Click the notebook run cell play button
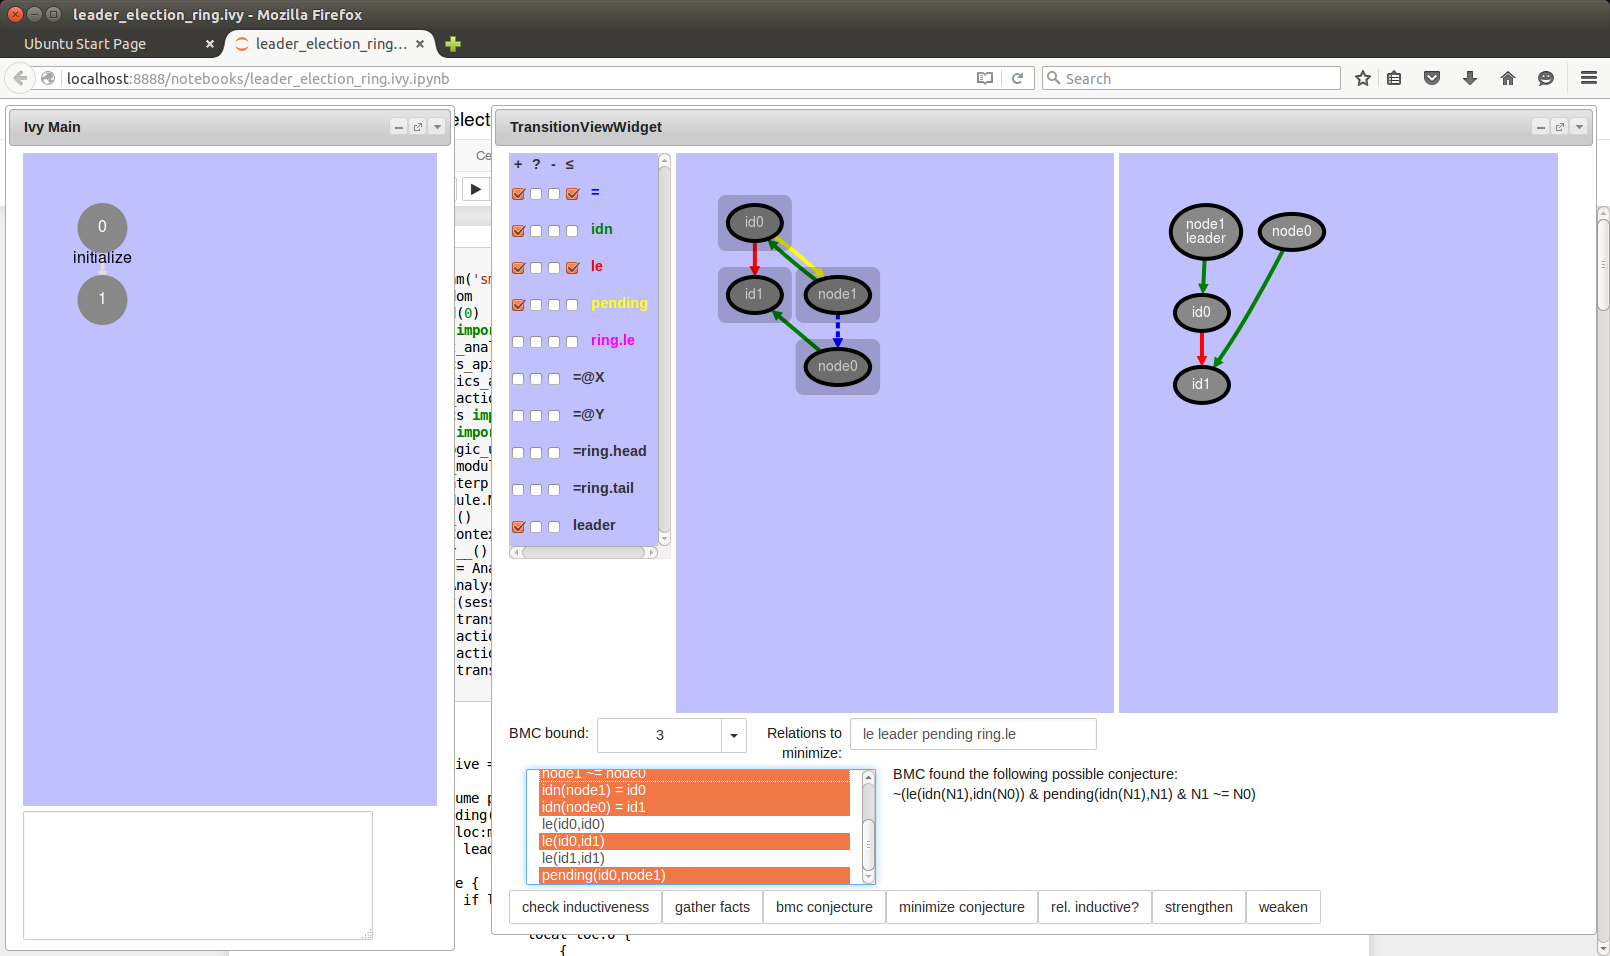Image resolution: width=1610 pixels, height=956 pixels. click(476, 189)
